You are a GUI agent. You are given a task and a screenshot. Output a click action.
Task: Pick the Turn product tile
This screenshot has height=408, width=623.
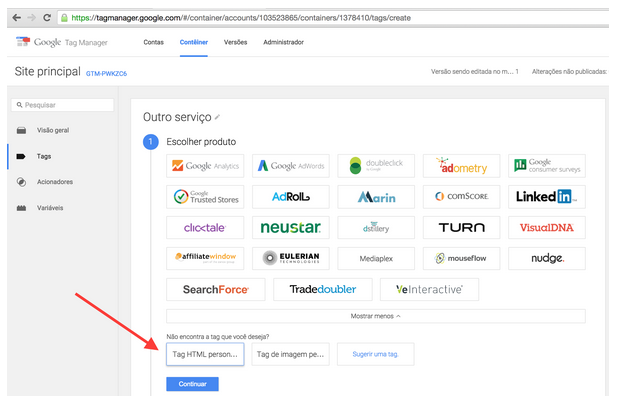462,228
